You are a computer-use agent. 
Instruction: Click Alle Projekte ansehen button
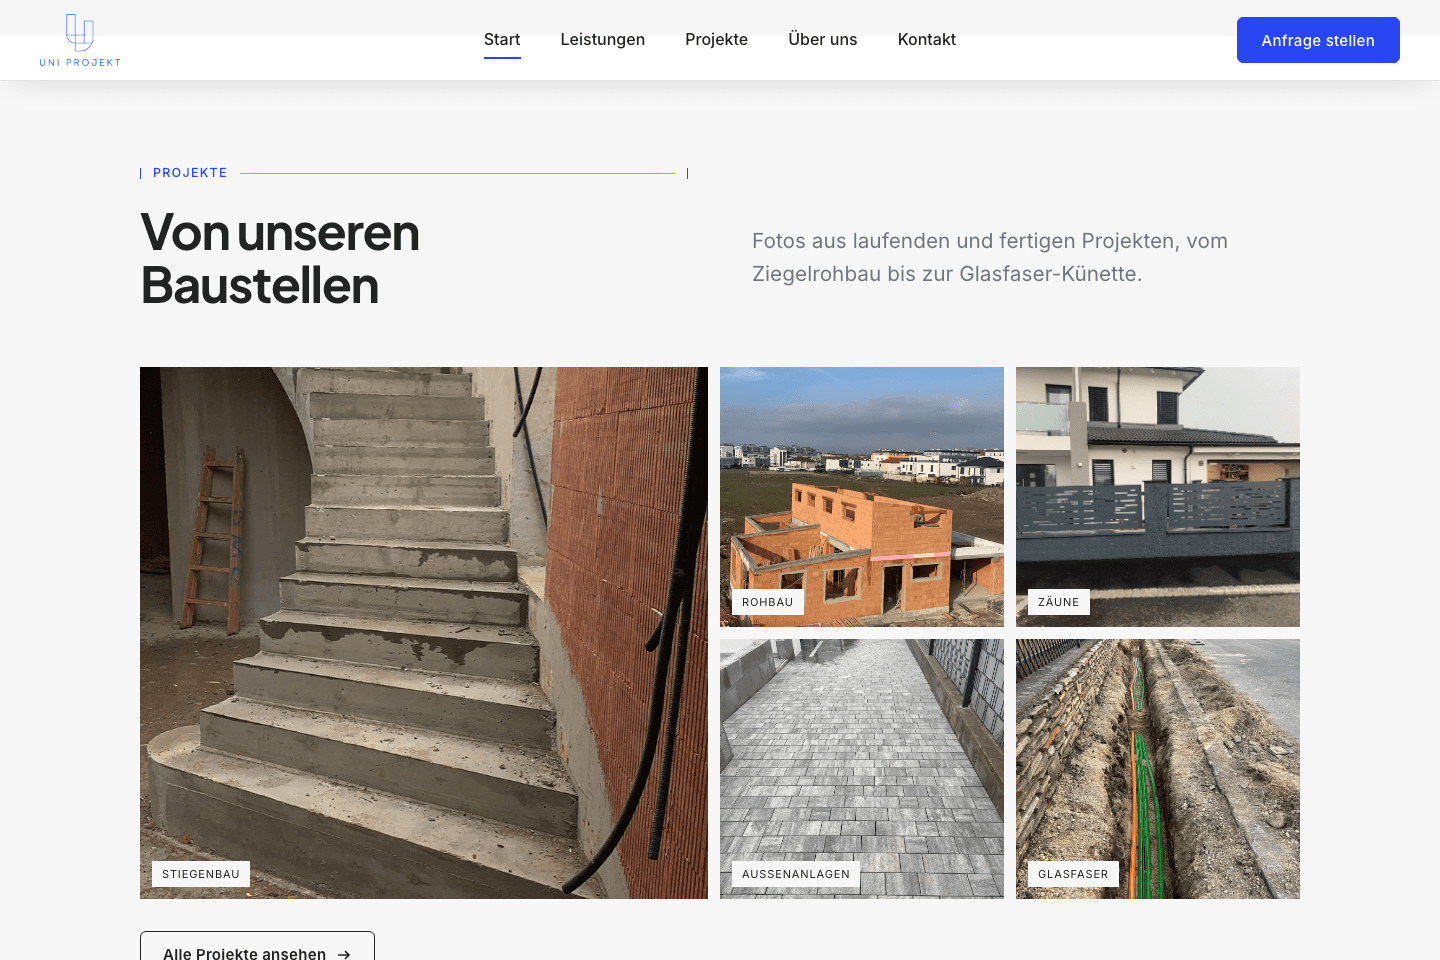(257, 947)
